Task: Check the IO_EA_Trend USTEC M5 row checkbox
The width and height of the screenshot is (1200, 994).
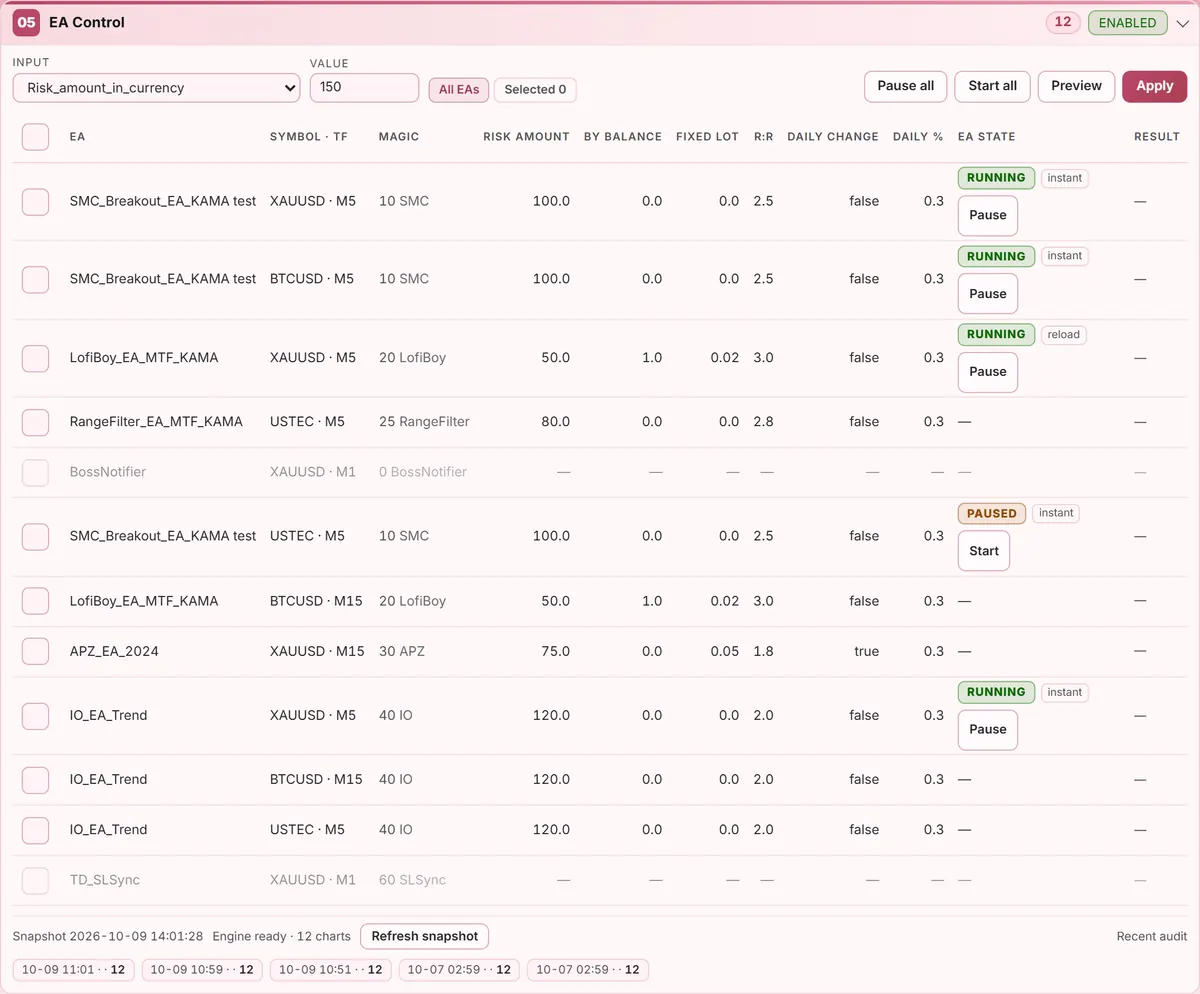Action: click(x=35, y=829)
